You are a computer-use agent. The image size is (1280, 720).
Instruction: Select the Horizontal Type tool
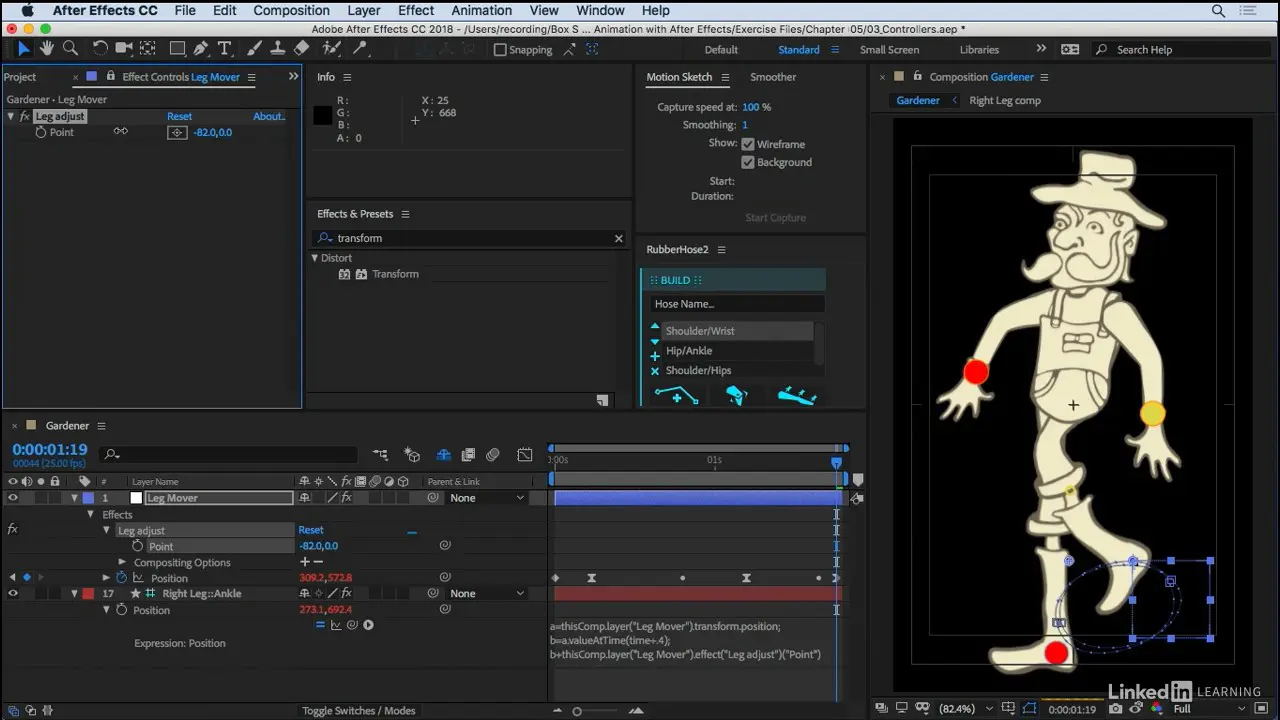[225, 48]
